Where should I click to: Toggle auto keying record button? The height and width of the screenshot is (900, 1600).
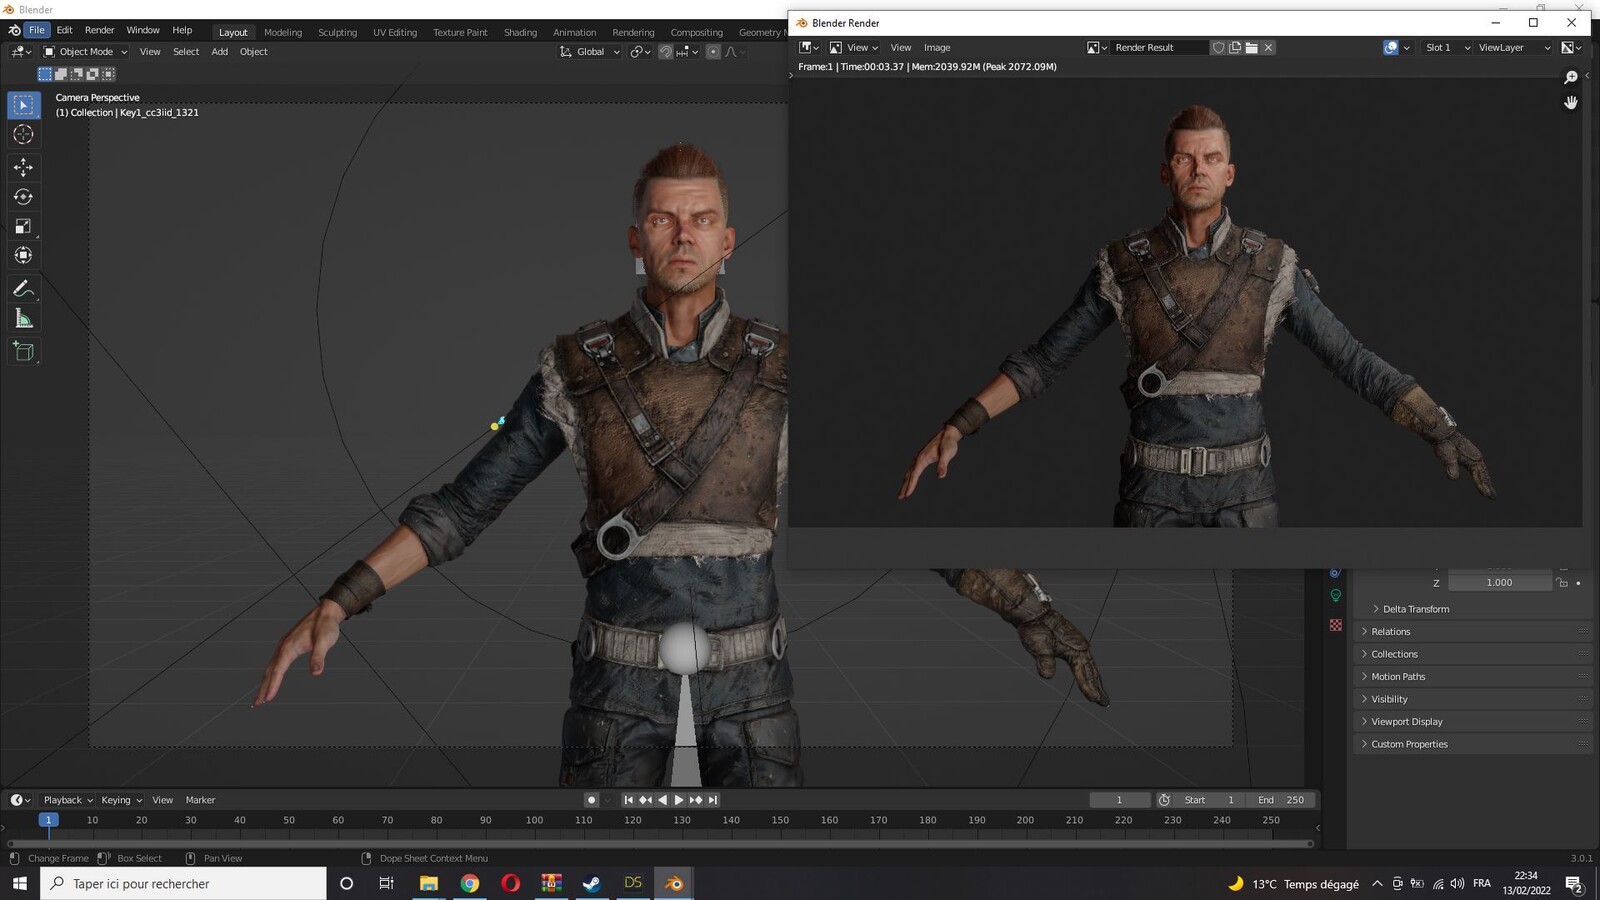pyautogui.click(x=591, y=800)
